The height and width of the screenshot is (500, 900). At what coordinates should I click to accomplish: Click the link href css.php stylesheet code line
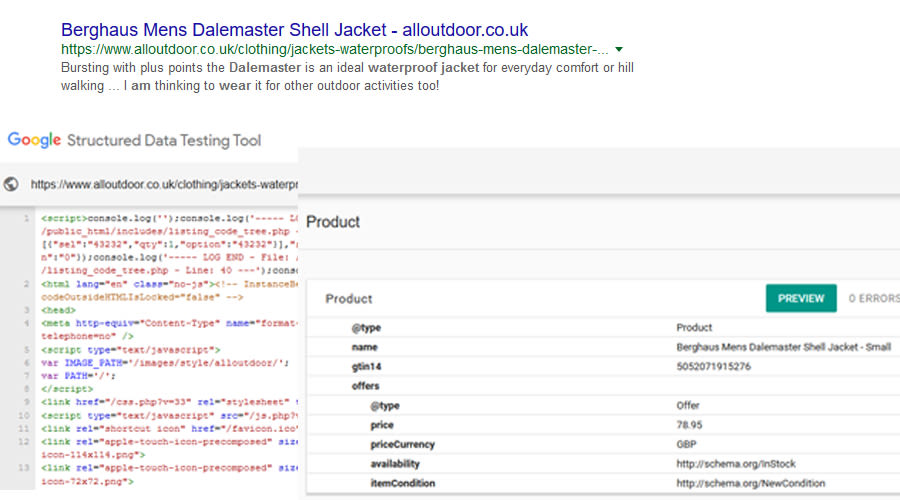click(169, 402)
